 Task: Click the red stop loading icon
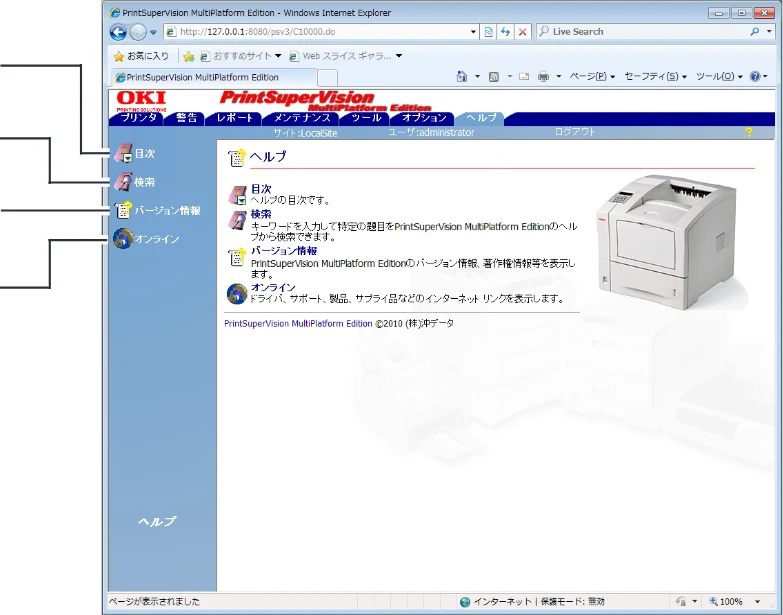[x=522, y=32]
